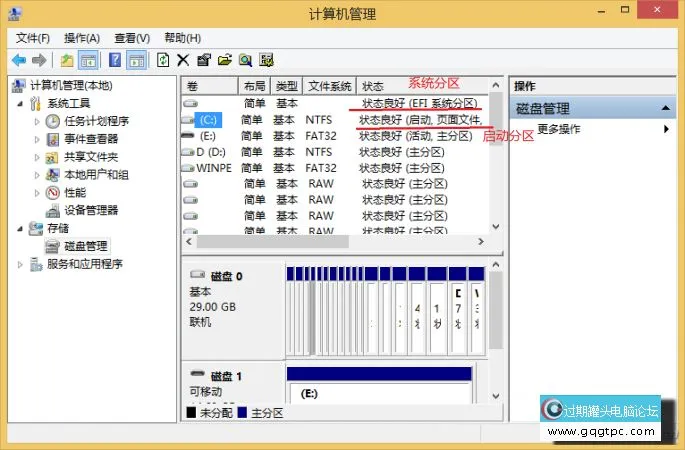Collapse the 磁盘管理 actions section arrow
This screenshot has width=685, height=450.
(665, 108)
